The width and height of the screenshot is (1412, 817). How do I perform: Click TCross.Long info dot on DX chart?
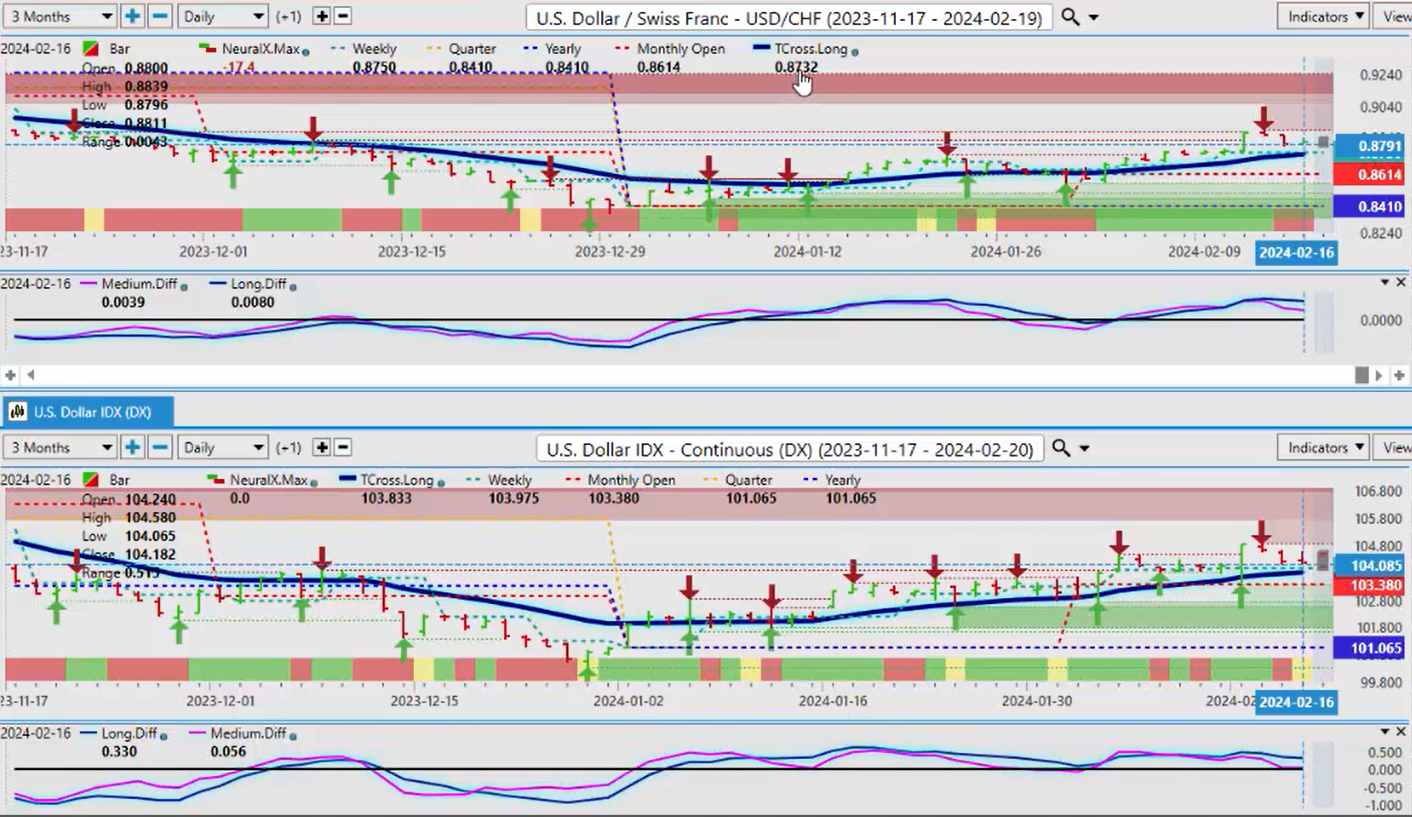click(x=441, y=482)
